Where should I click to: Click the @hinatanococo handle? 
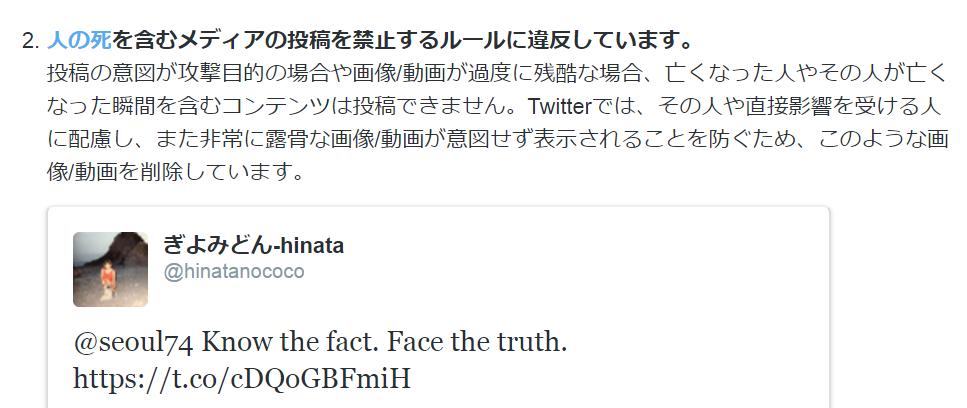pyautogui.click(x=233, y=272)
